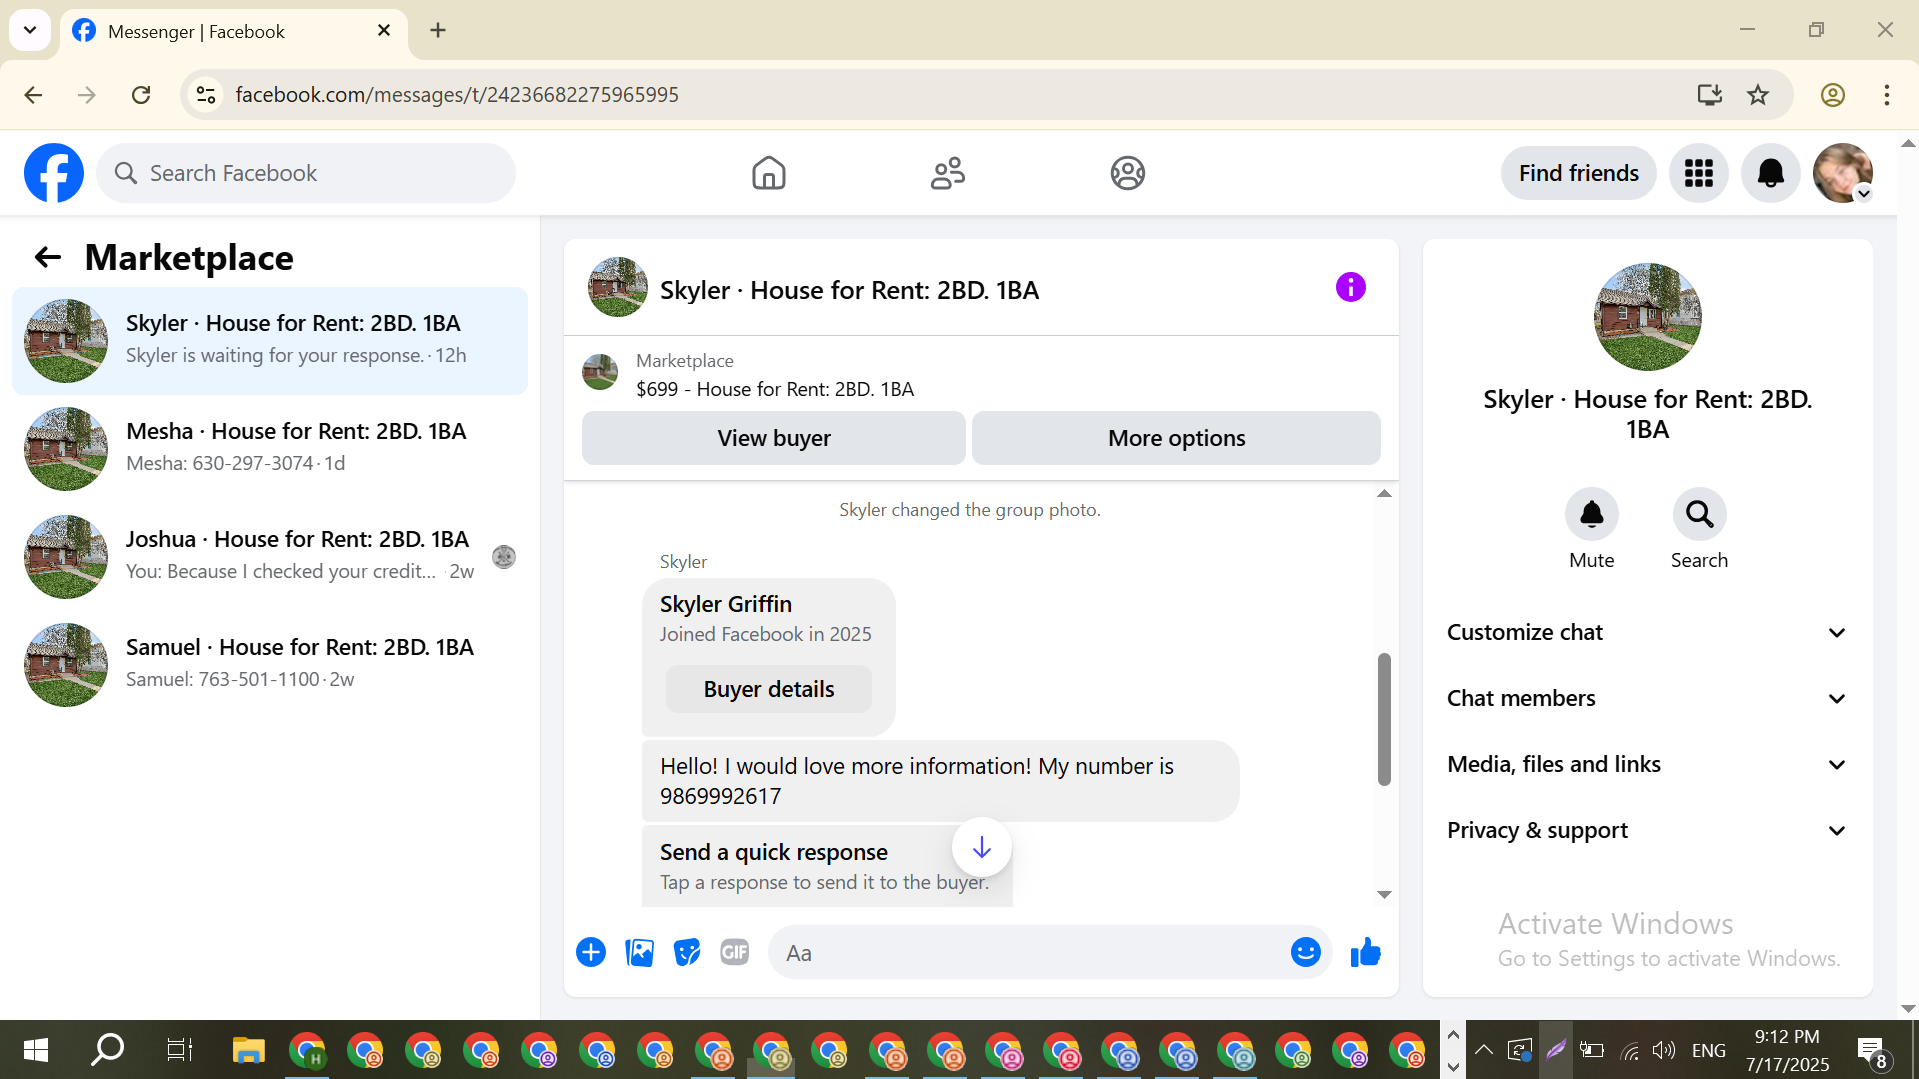
Task: Open the notifications bell
Action: pos(1771,173)
